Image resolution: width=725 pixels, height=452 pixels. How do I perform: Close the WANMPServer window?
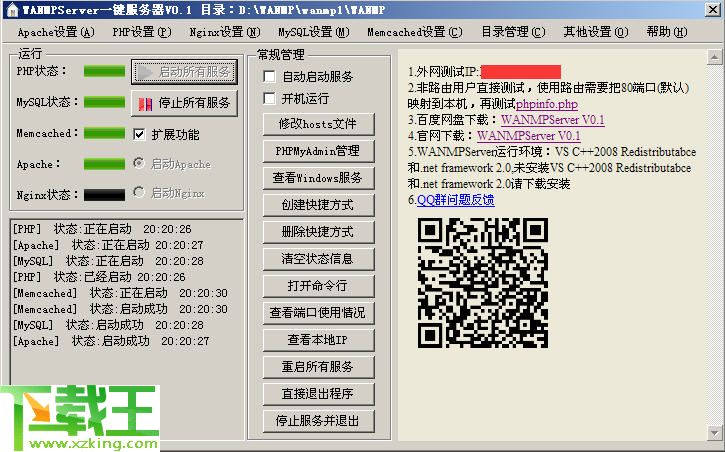pos(713,9)
